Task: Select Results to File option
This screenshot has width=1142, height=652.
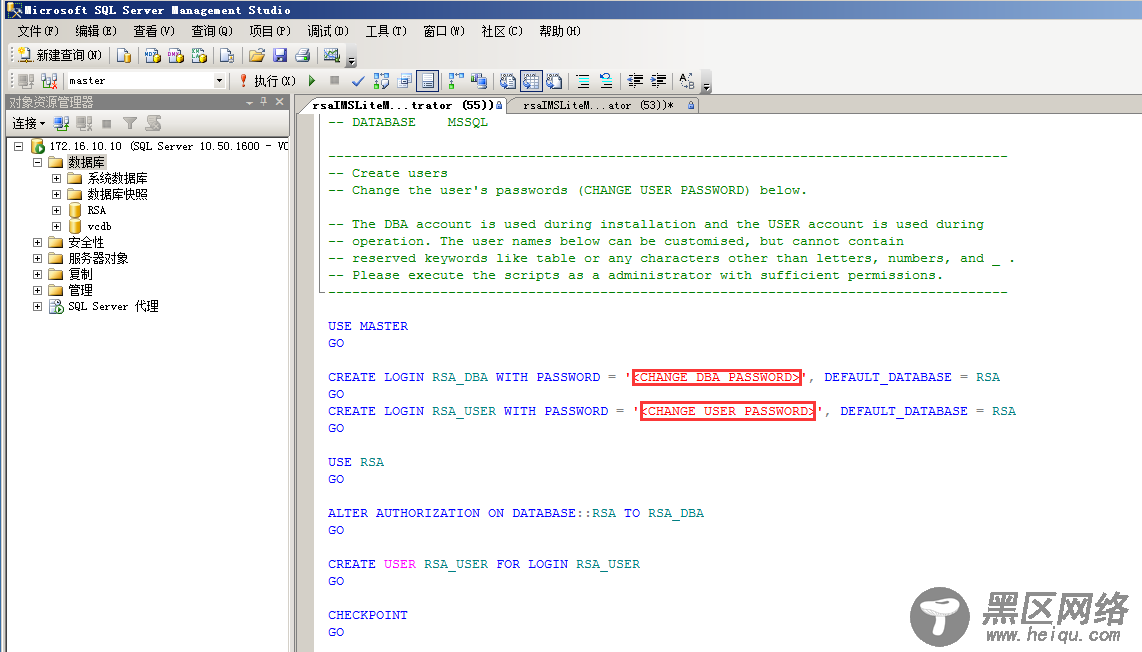Action: [x=554, y=81]
